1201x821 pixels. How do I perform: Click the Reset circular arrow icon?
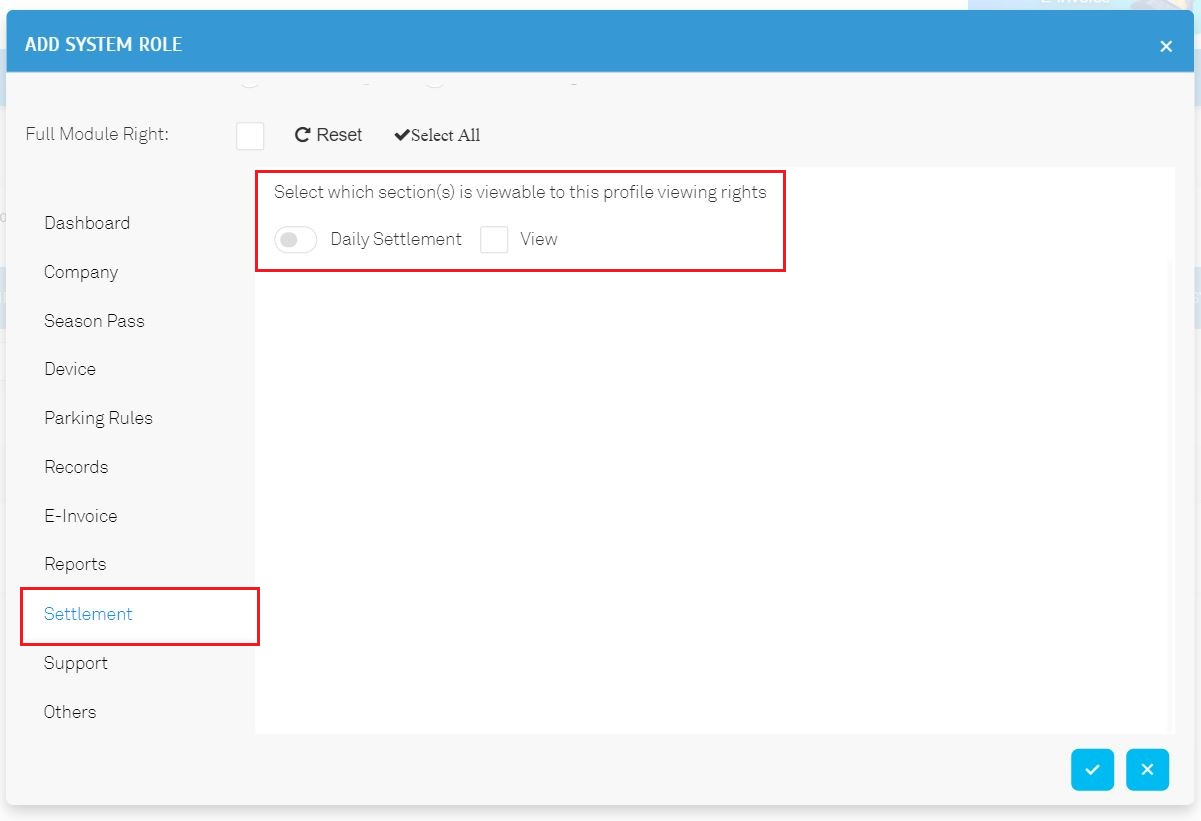click(x=302, y=135)
